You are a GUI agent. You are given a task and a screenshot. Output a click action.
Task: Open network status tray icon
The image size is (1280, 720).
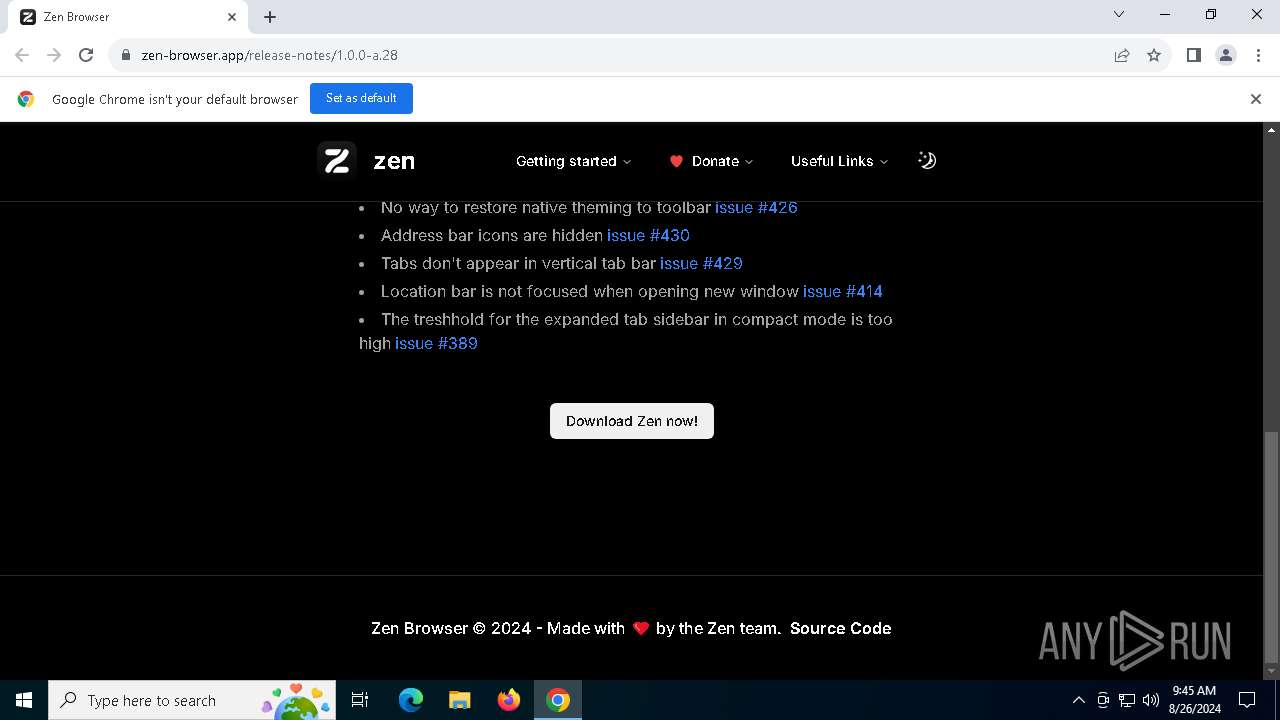coord(1127,700)
